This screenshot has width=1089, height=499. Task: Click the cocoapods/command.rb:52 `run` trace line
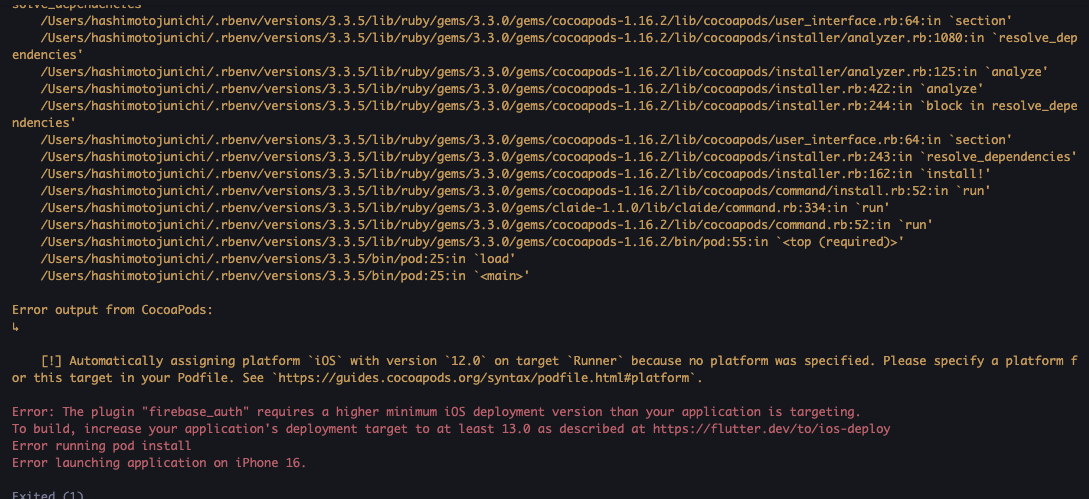click(x=487, y=224)
